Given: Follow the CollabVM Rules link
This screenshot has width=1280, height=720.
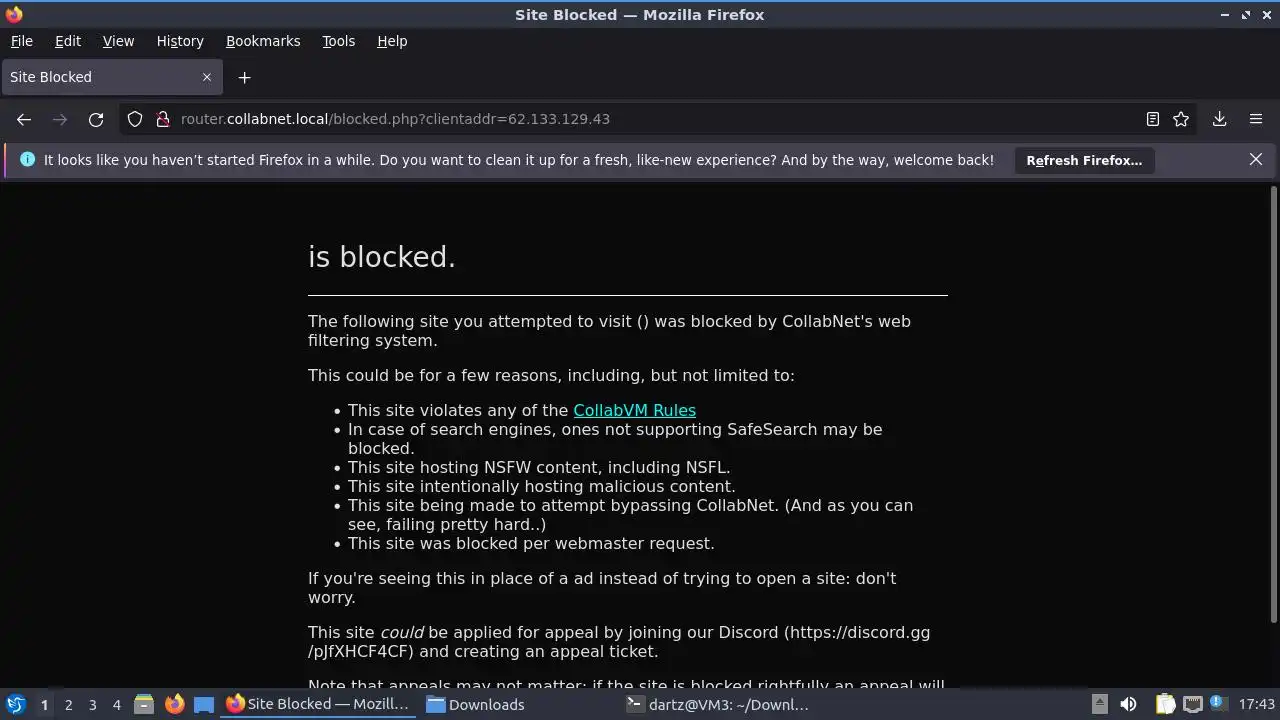Looking at the screenshot, I should click(634, 410).
